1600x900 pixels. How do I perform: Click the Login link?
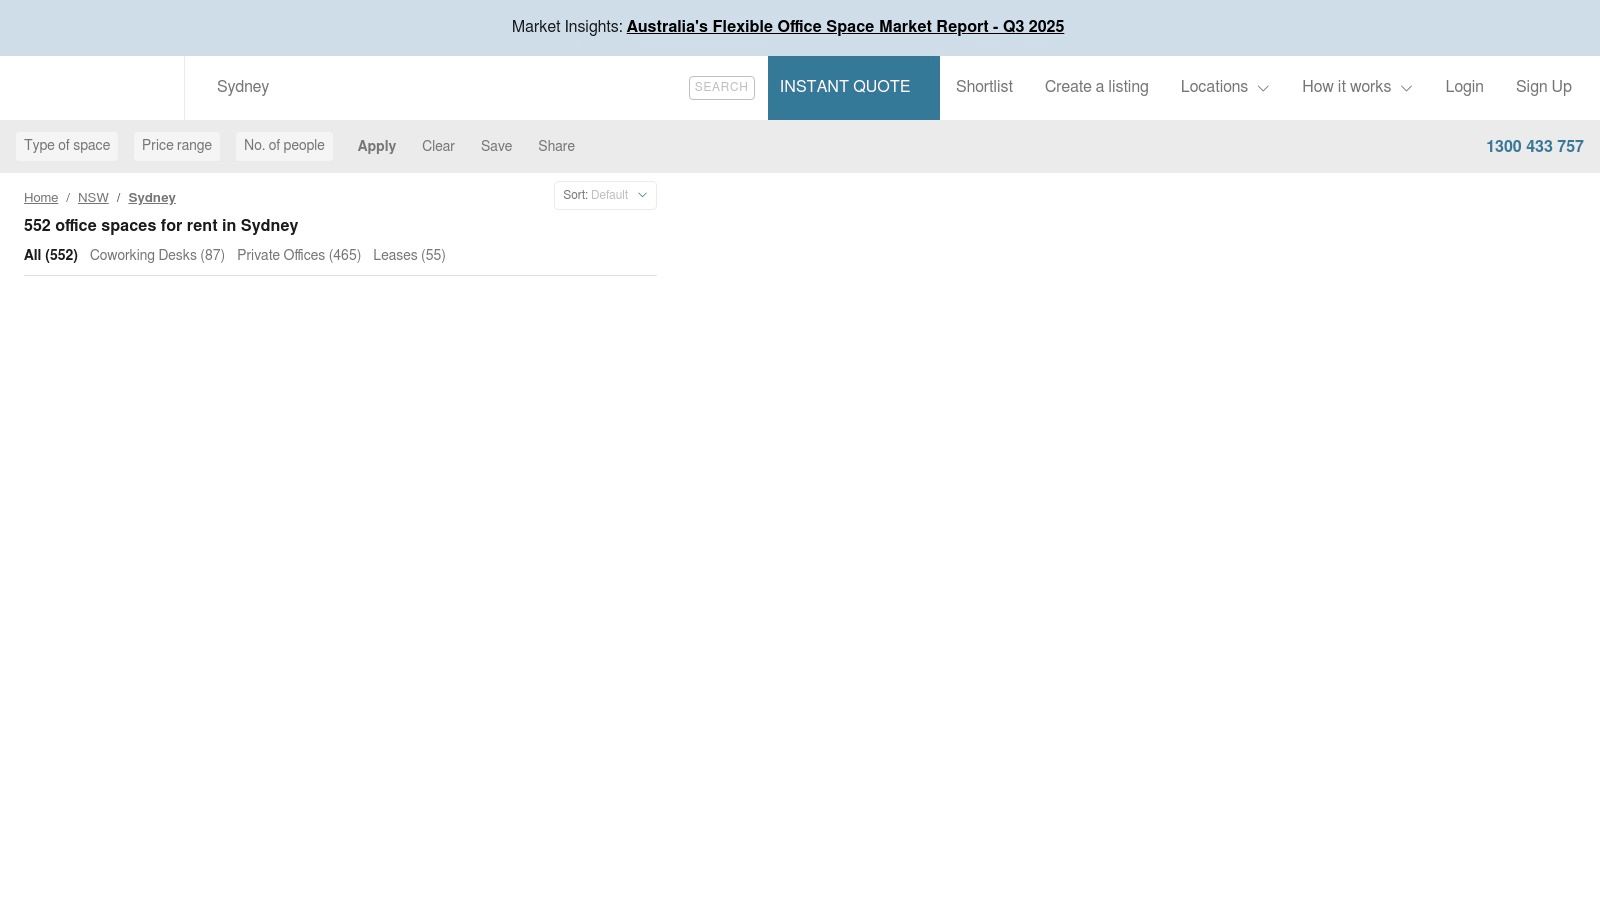1464,87
